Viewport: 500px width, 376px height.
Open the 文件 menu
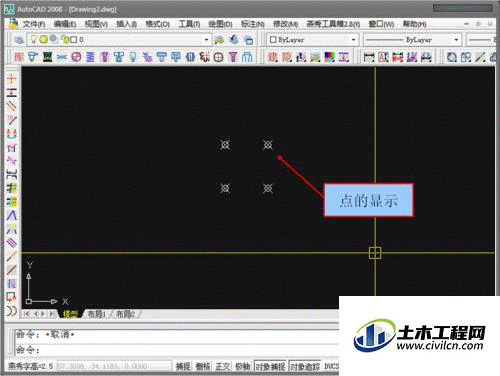[34, 24]
